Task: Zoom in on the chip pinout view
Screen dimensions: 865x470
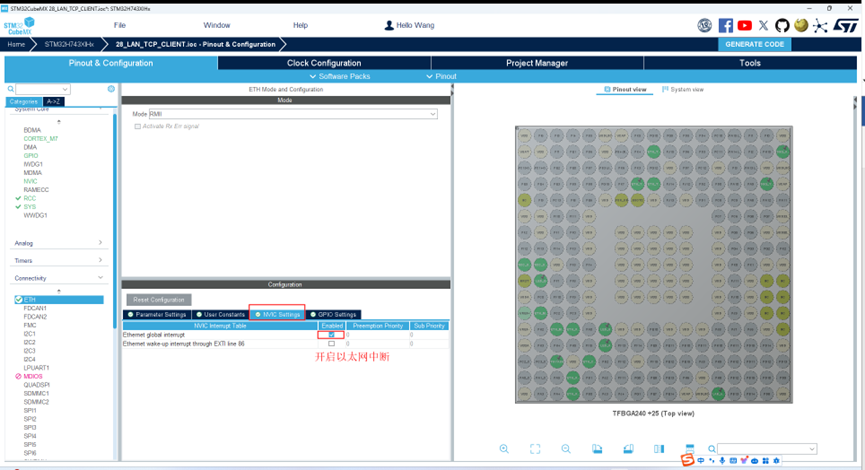Action: point(504,449)
